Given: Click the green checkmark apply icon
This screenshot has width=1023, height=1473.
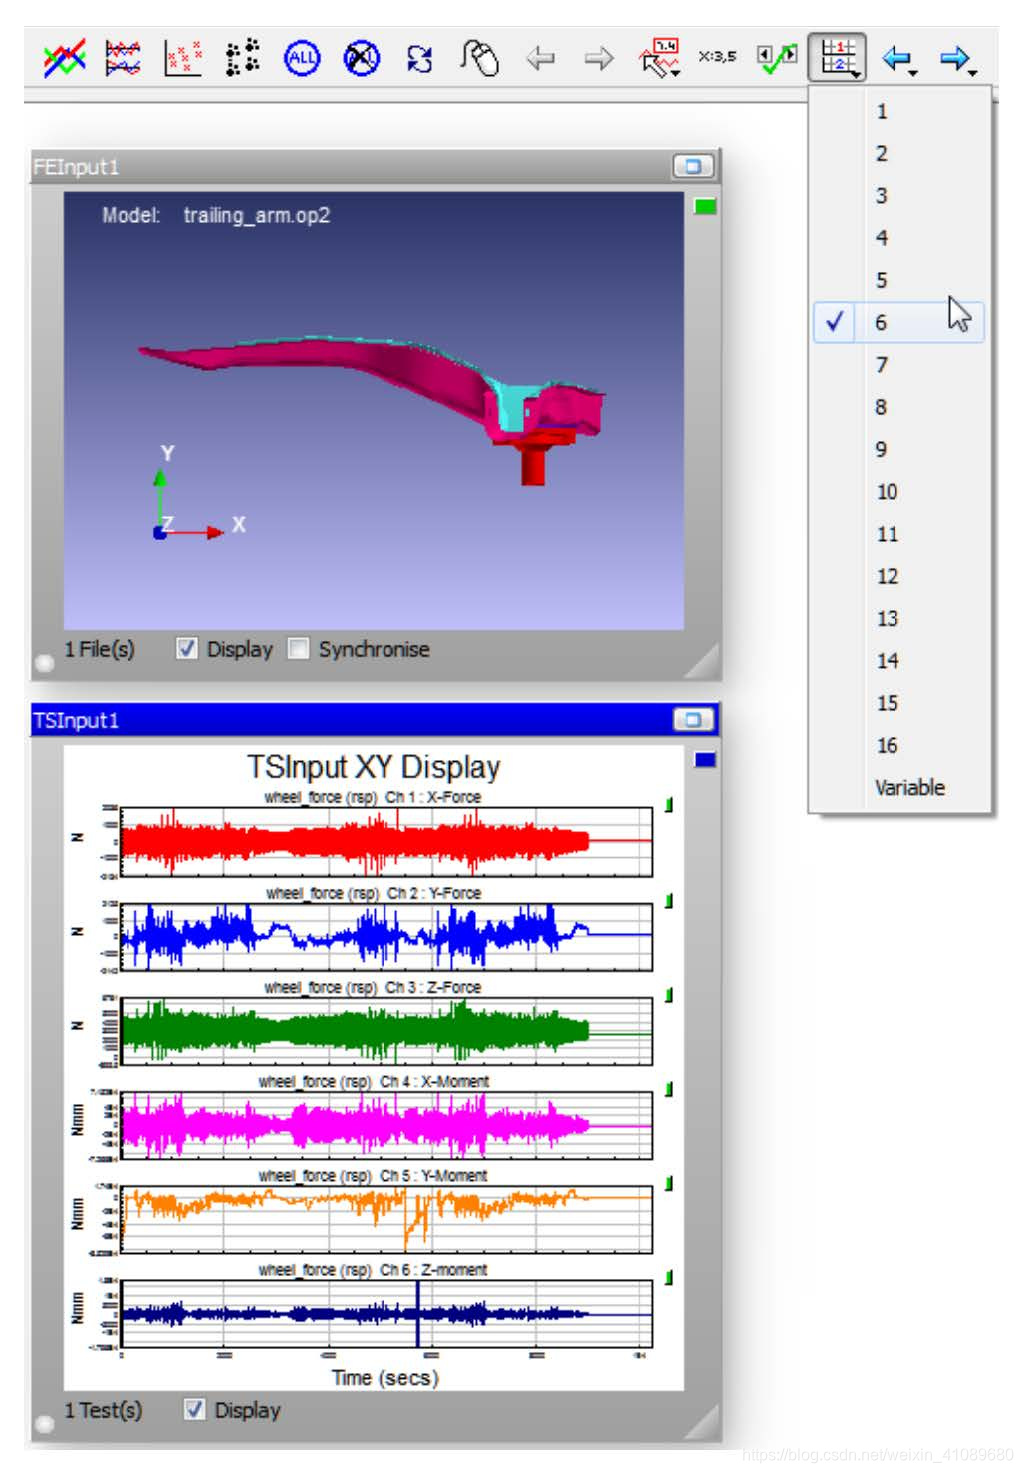Looking at the screenshot, I should click(777, 59).
